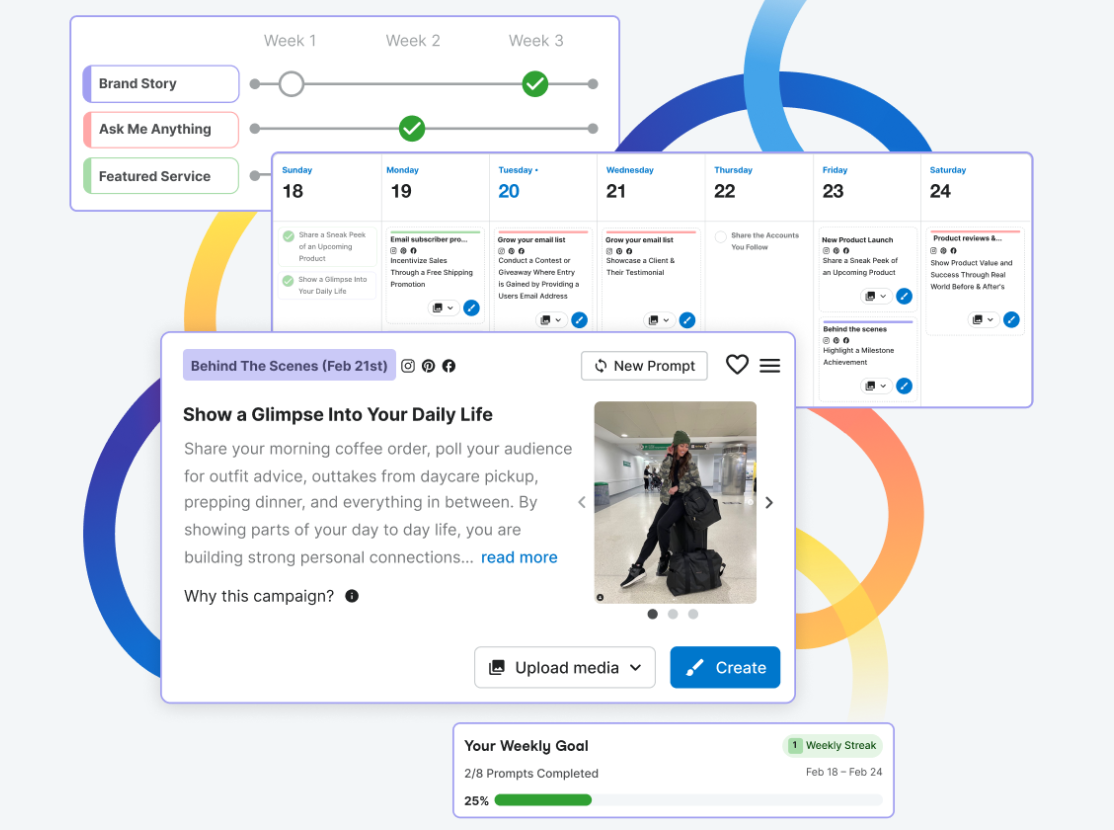Click the Weekly Streak count badge
Viewport: 1114px width, 830px height.
tap(794, 745)
